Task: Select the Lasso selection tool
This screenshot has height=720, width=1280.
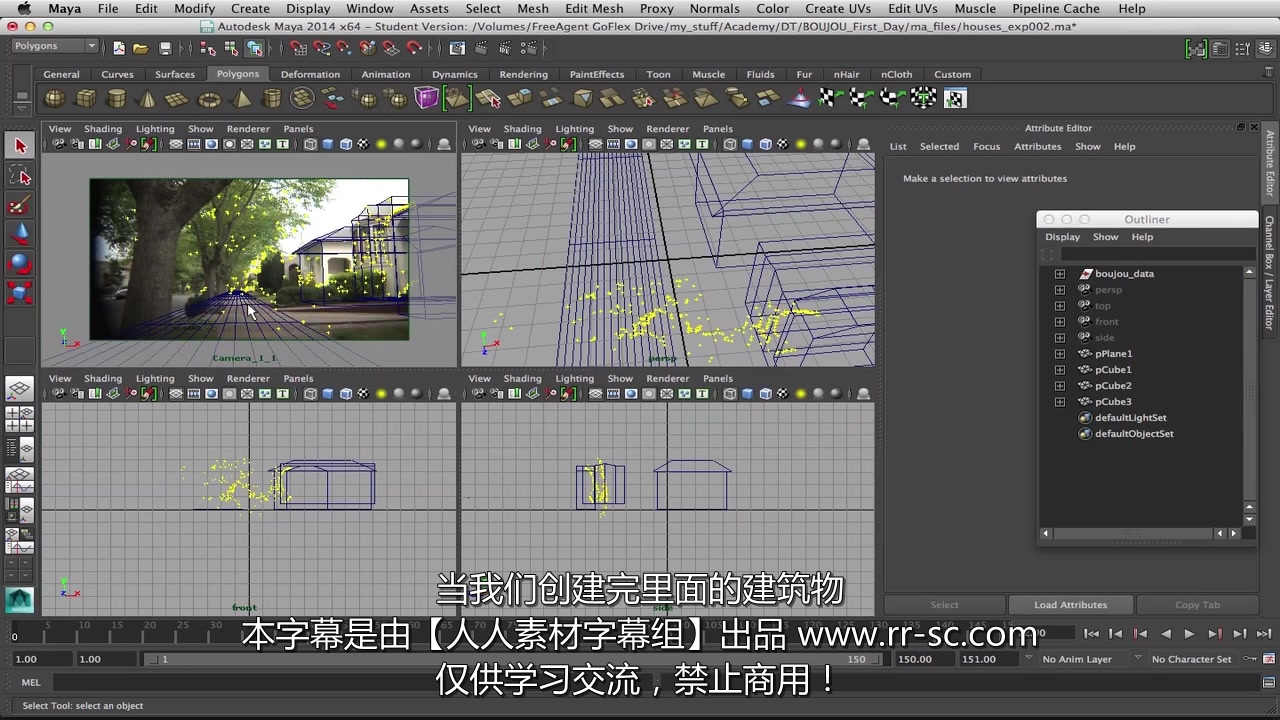Action: (x=20, y=176)
